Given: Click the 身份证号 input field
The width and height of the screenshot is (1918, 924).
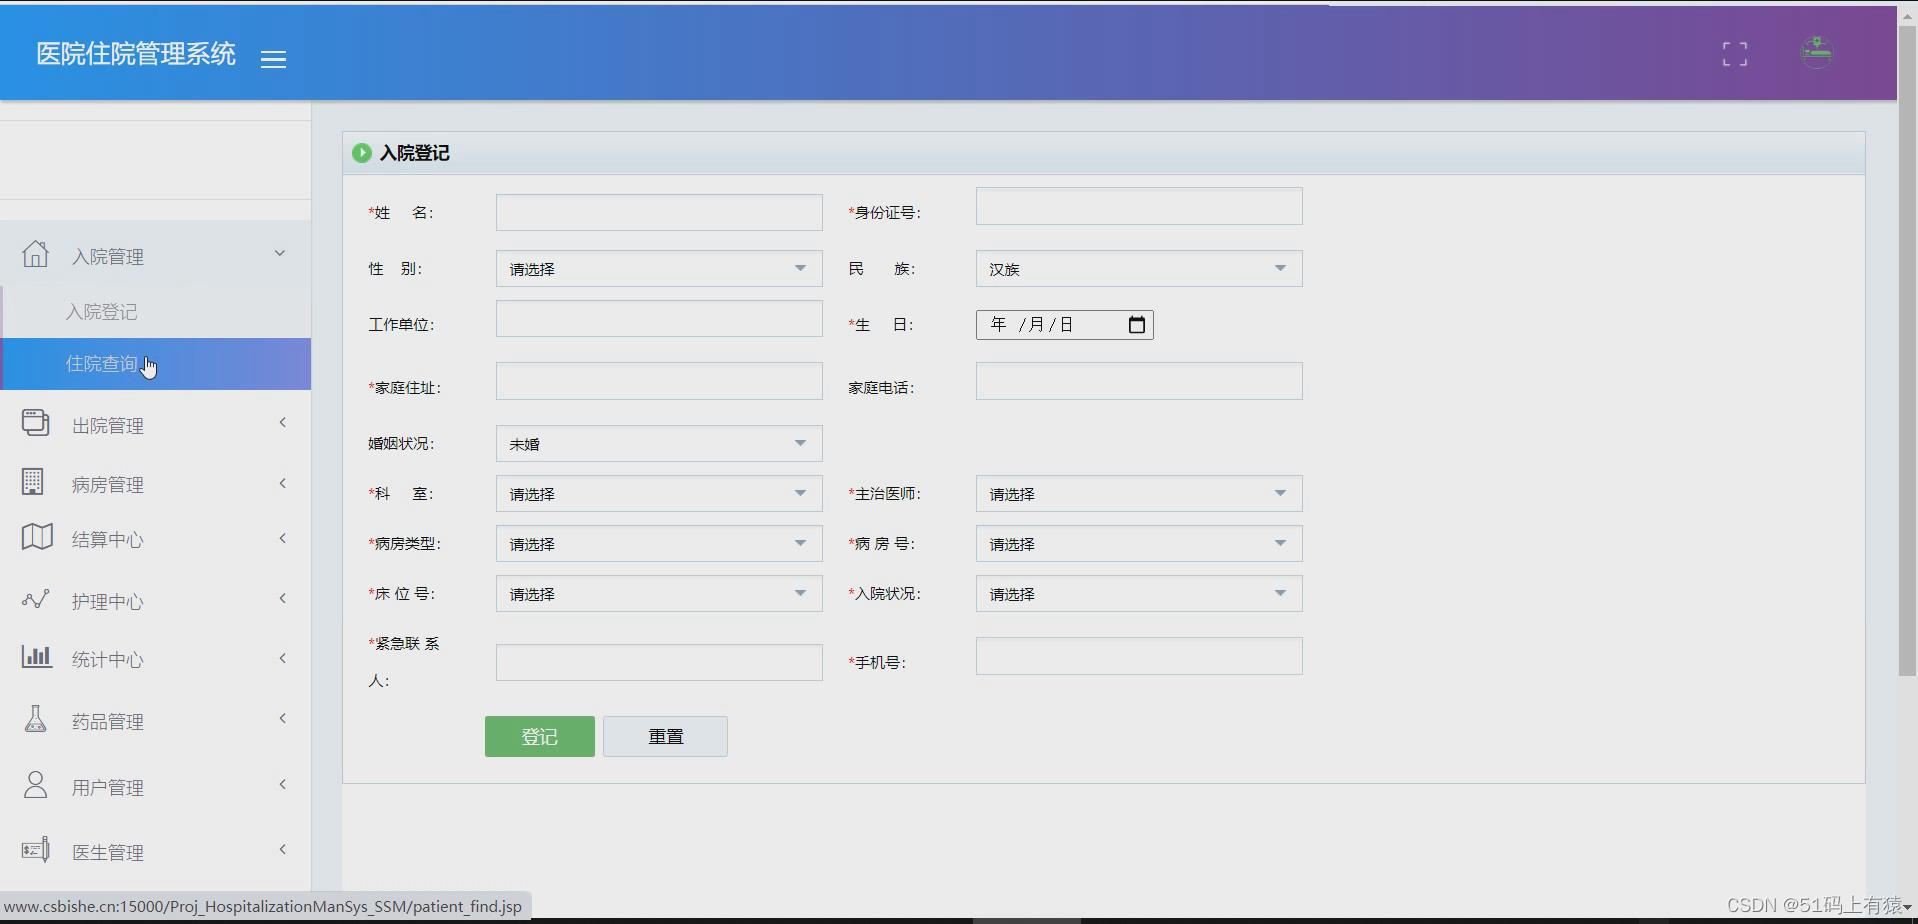Looking at the screenshot, I should tap(1139, 206).
